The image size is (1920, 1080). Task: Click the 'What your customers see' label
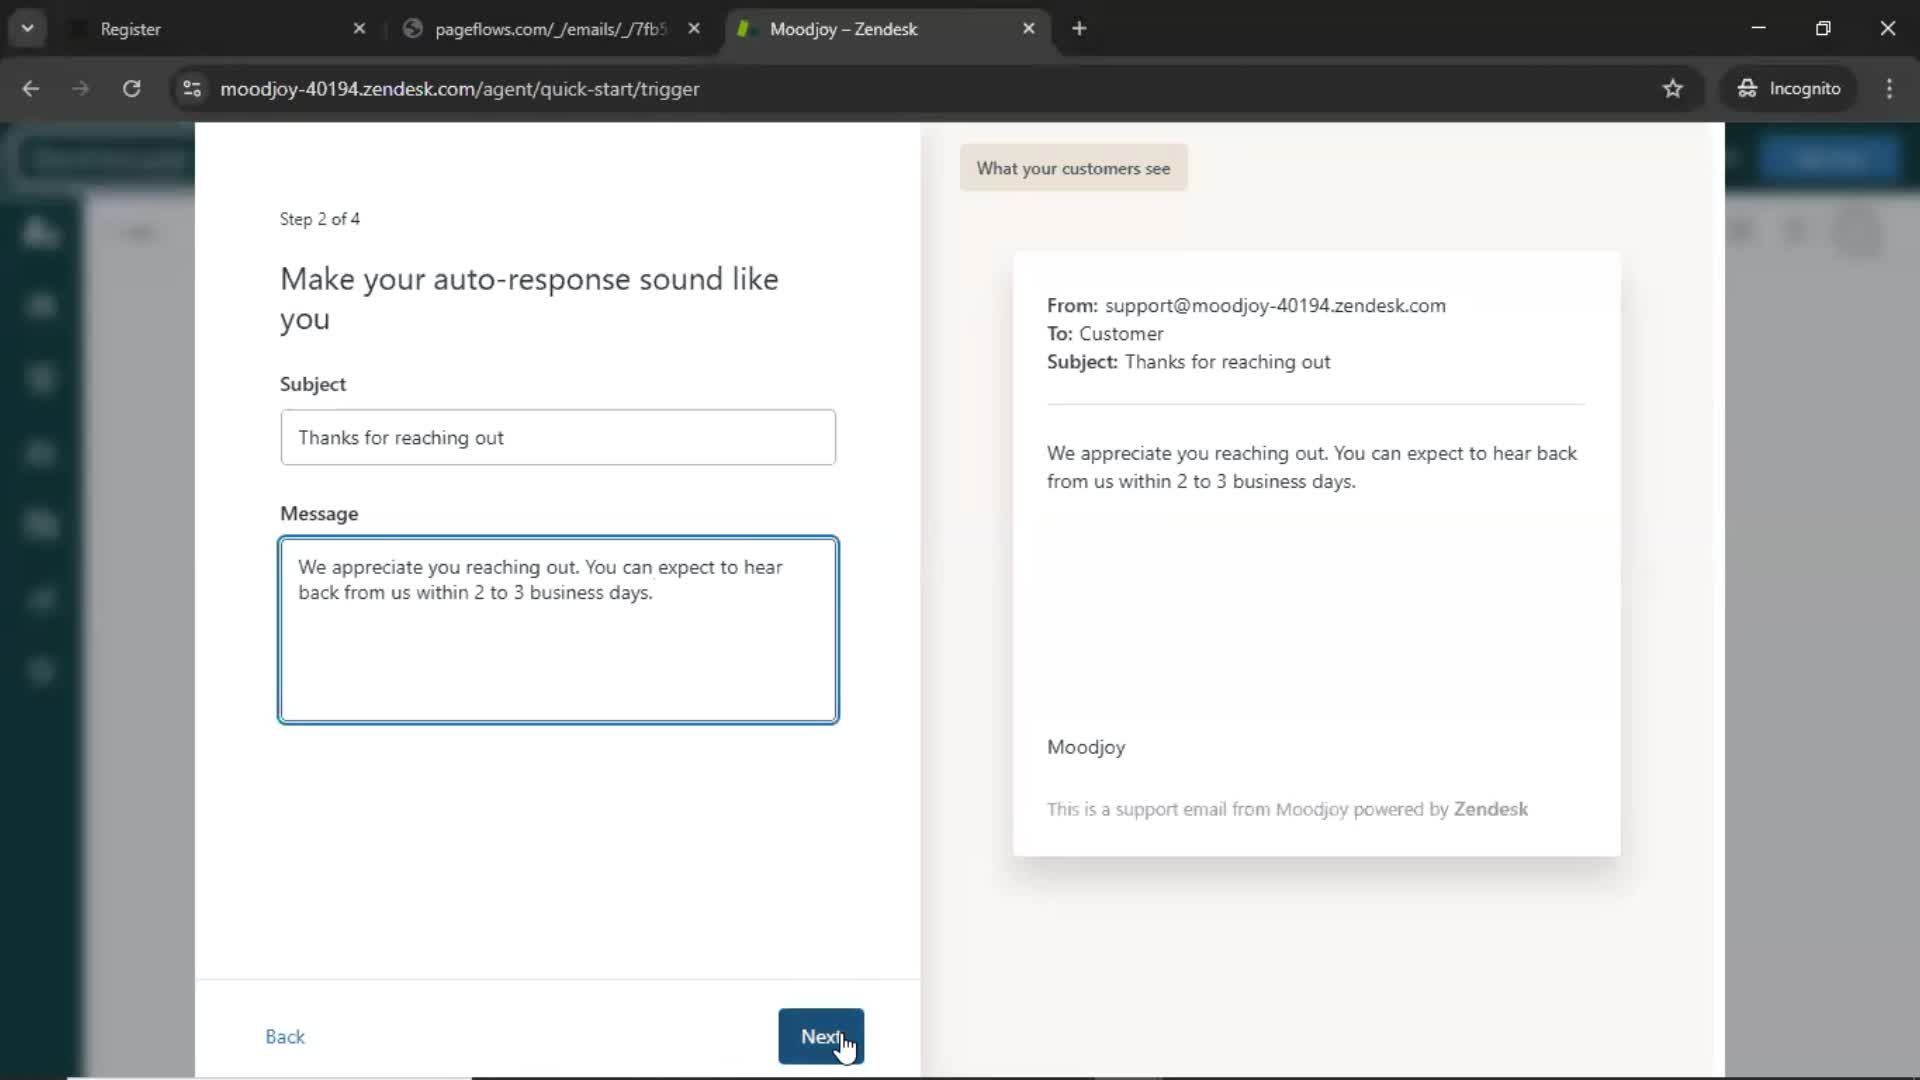click(x=1073, y=168)
